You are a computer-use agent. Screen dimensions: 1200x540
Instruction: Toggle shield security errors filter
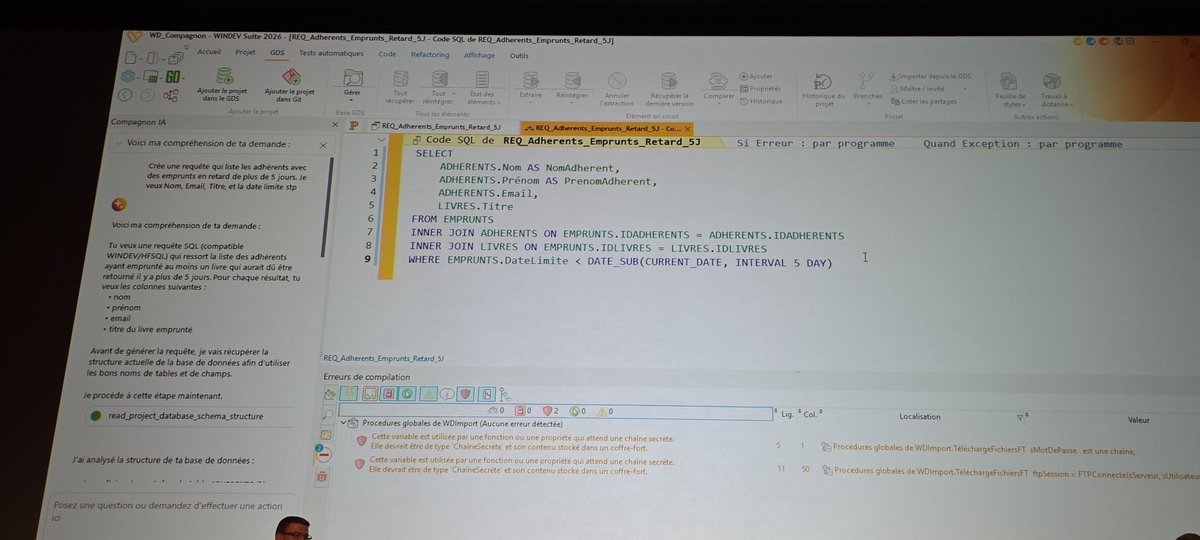[x=465, y=393]
